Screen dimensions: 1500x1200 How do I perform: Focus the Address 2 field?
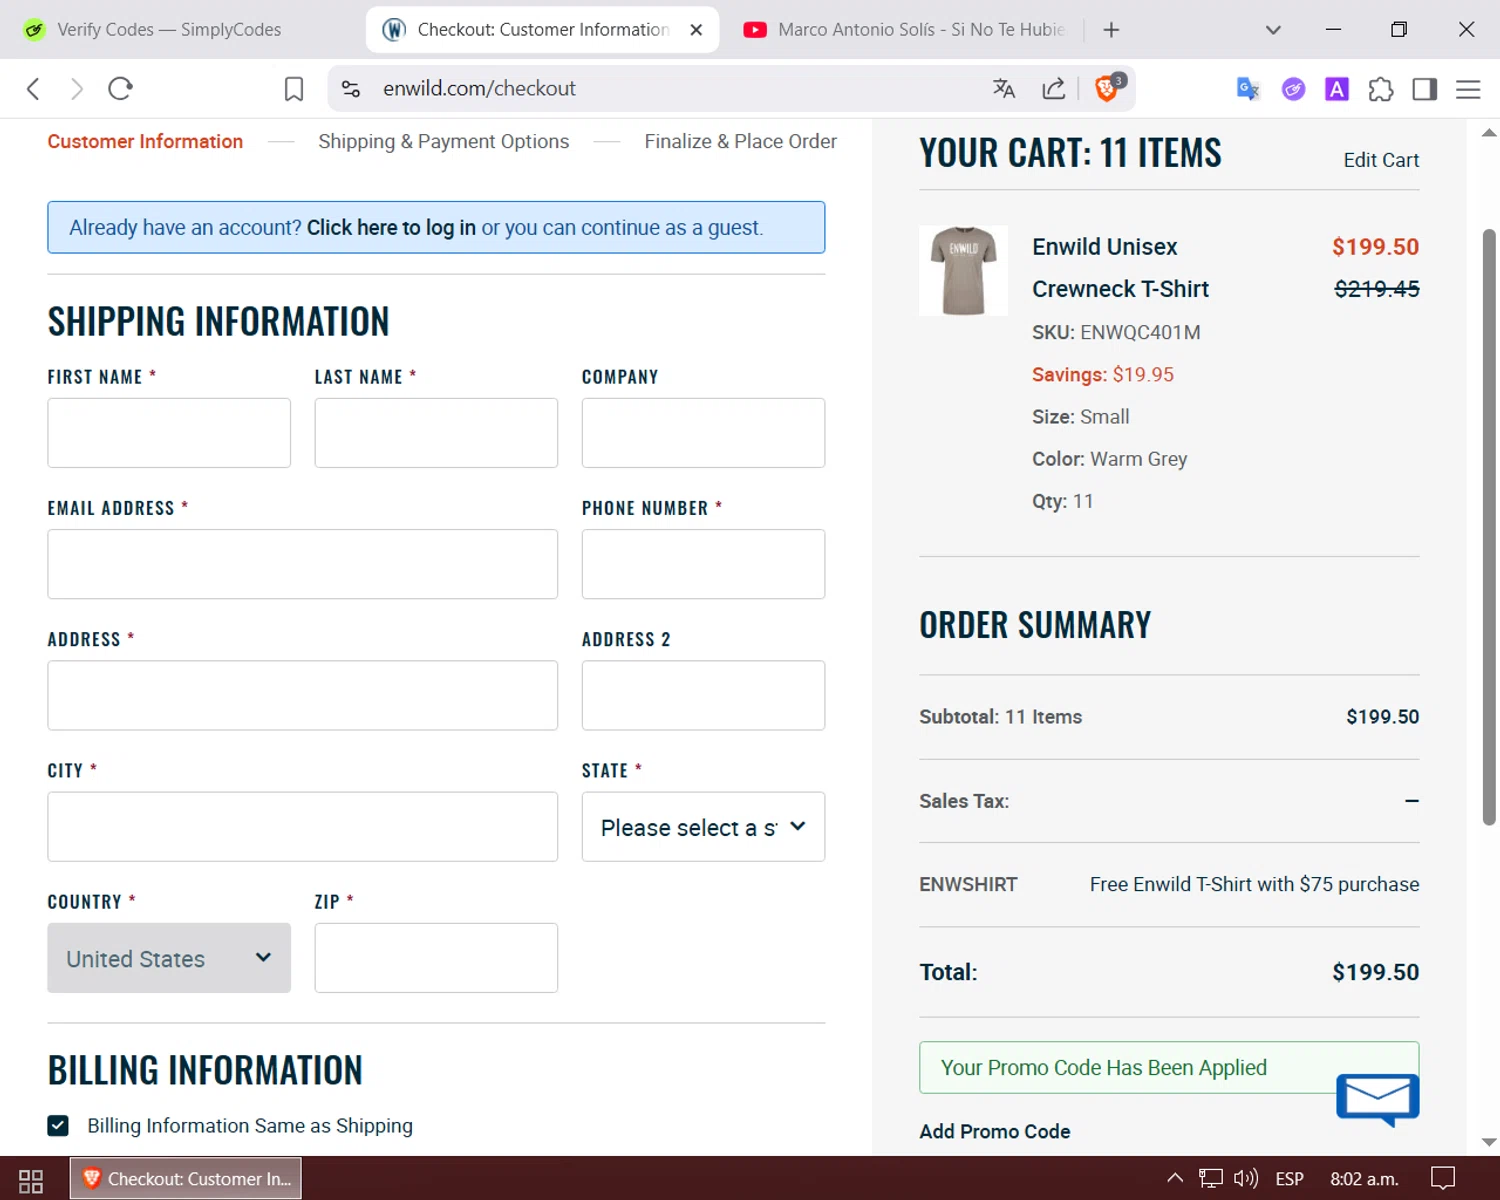tap(703, 695)
